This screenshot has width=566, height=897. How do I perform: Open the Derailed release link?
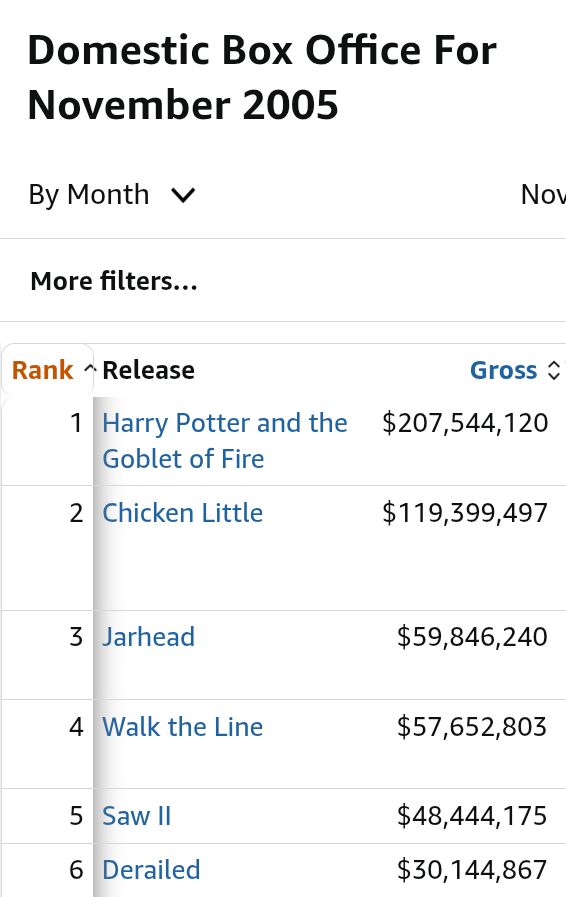(x=152, y=870)
